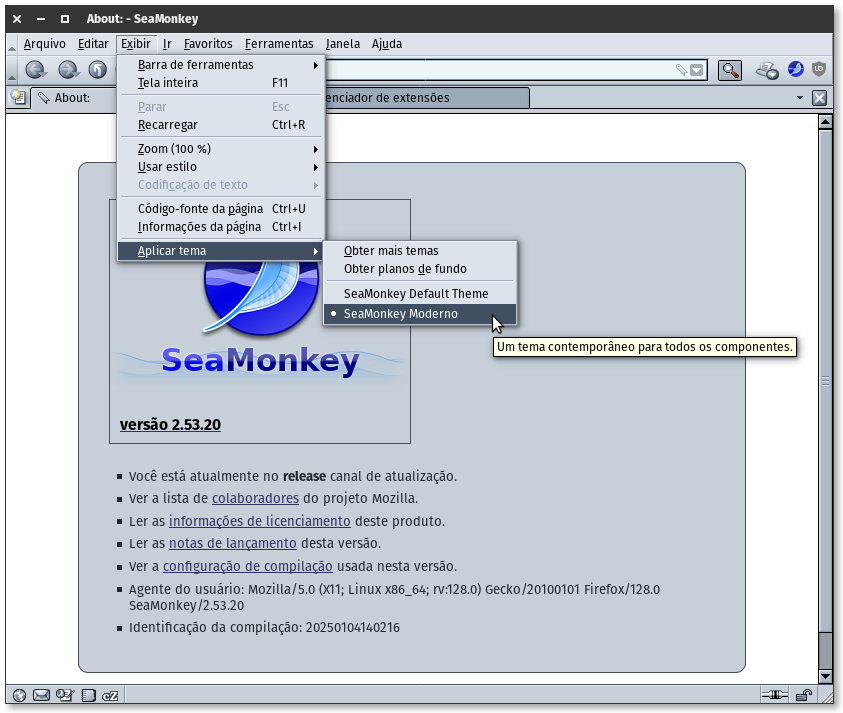Click the Back navigation arrow
Screen dimensions: 843x713
(x=36, y=70)
